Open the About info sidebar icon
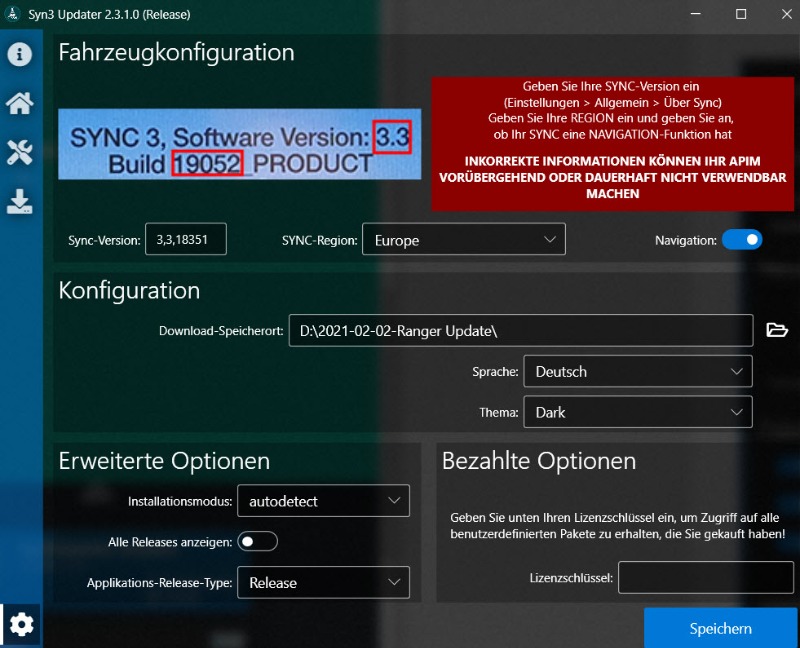 (x=19, y=54)
